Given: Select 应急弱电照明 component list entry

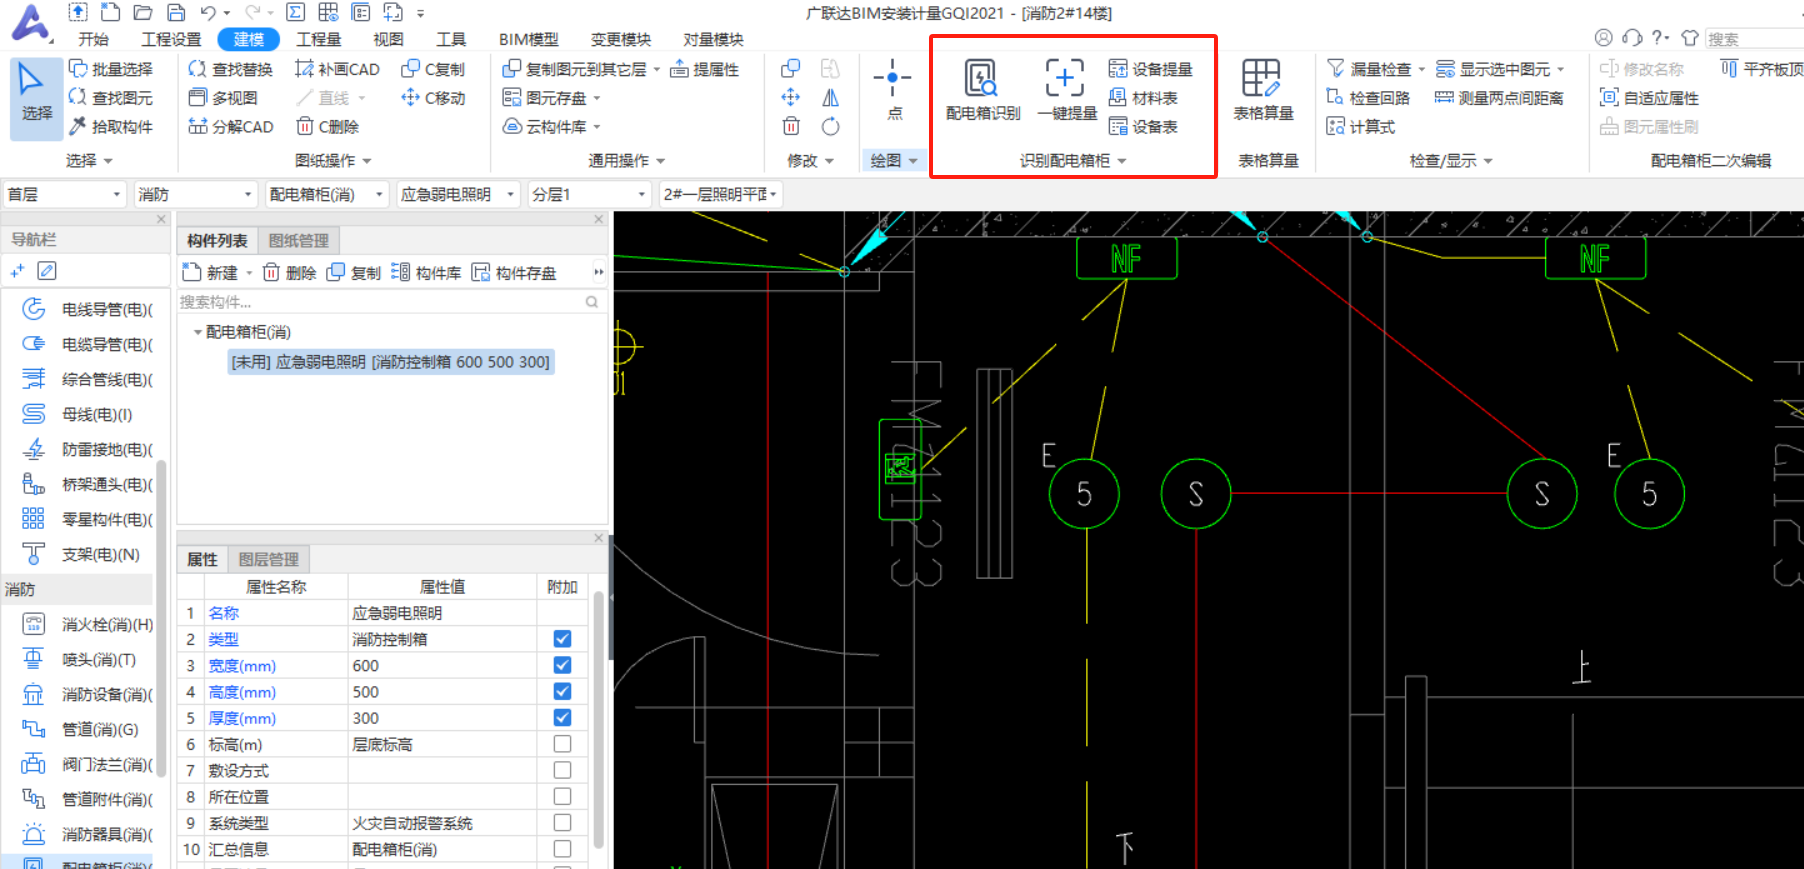Looking at the screenshot, I should point(391,362).
